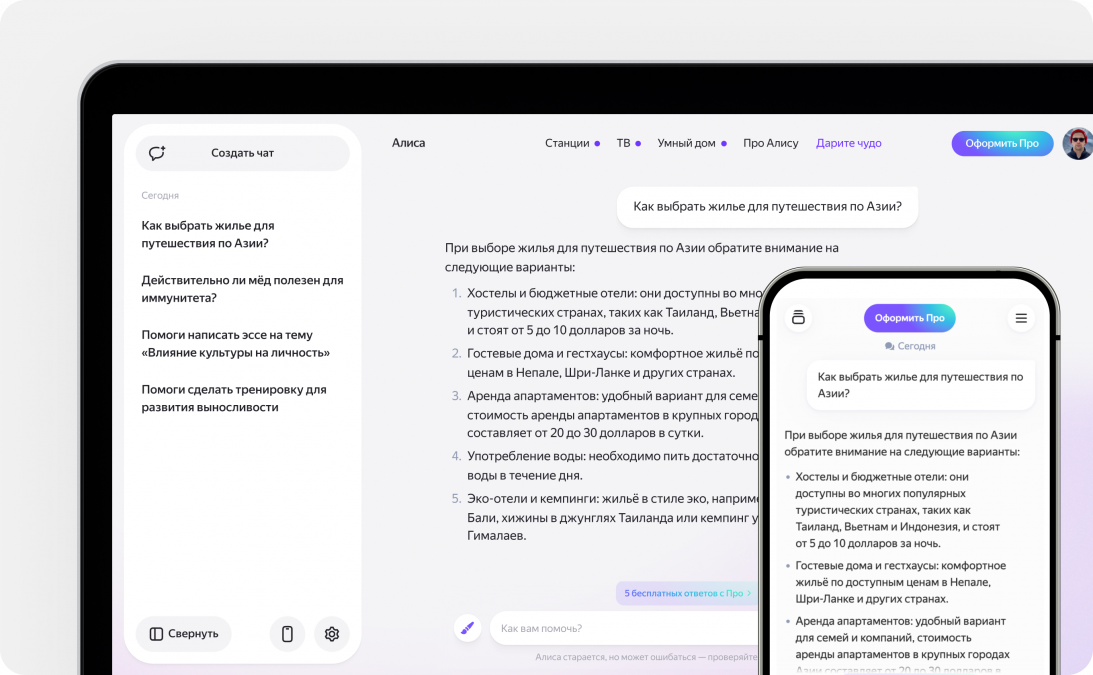1093x675 pixels.
Task: Click the desktop question bubble about Азии
Action: click(767, 206)
